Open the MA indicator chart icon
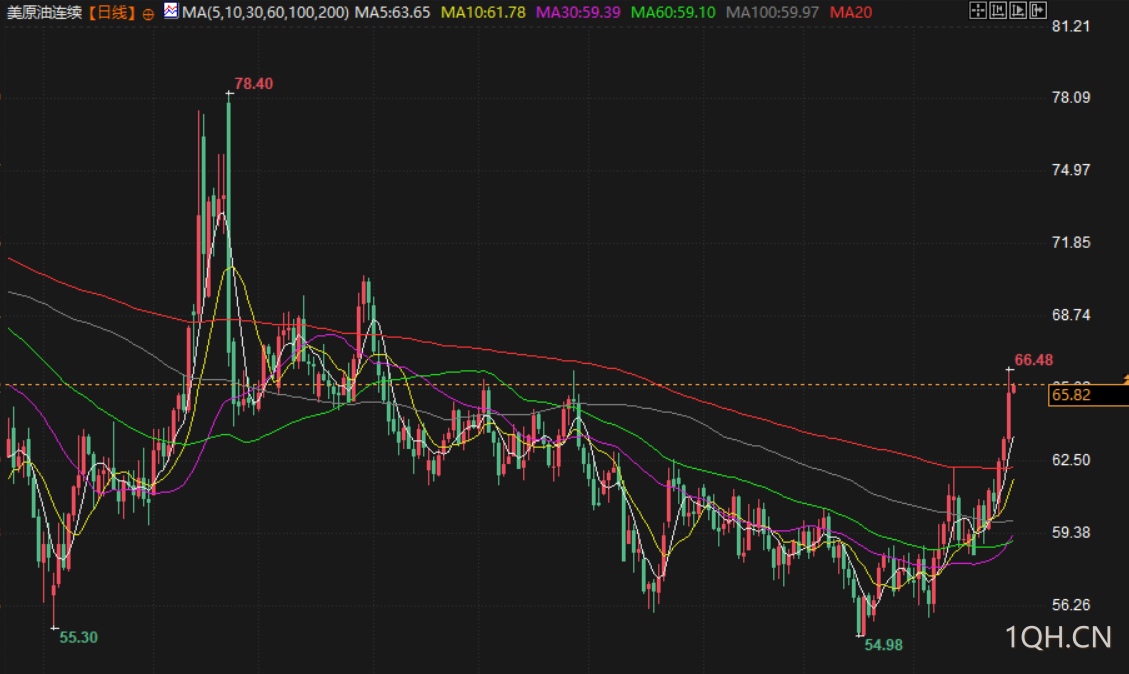 [x=171, y=11]
